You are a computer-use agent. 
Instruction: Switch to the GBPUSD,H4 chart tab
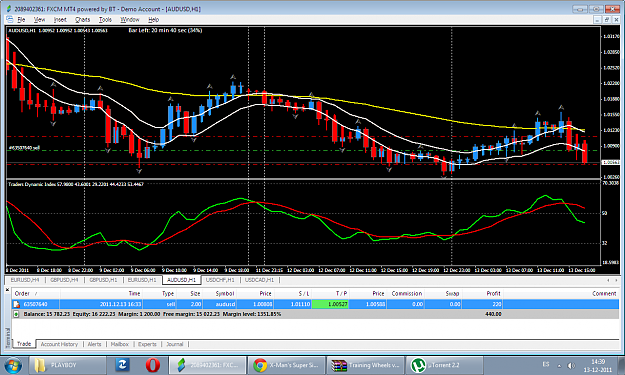(x=64, y=280)
